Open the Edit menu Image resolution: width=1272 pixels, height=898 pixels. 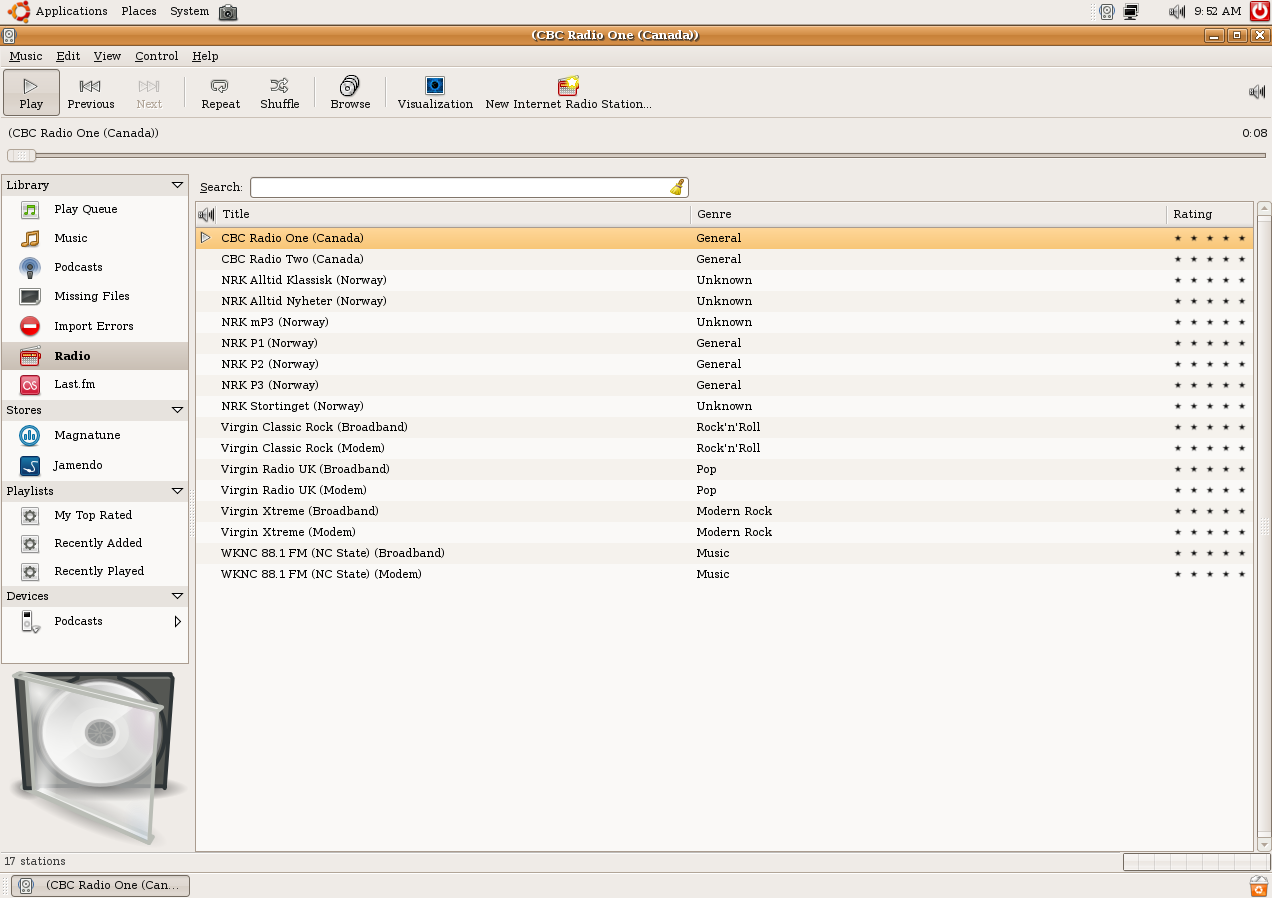click(x=68, y=56)
